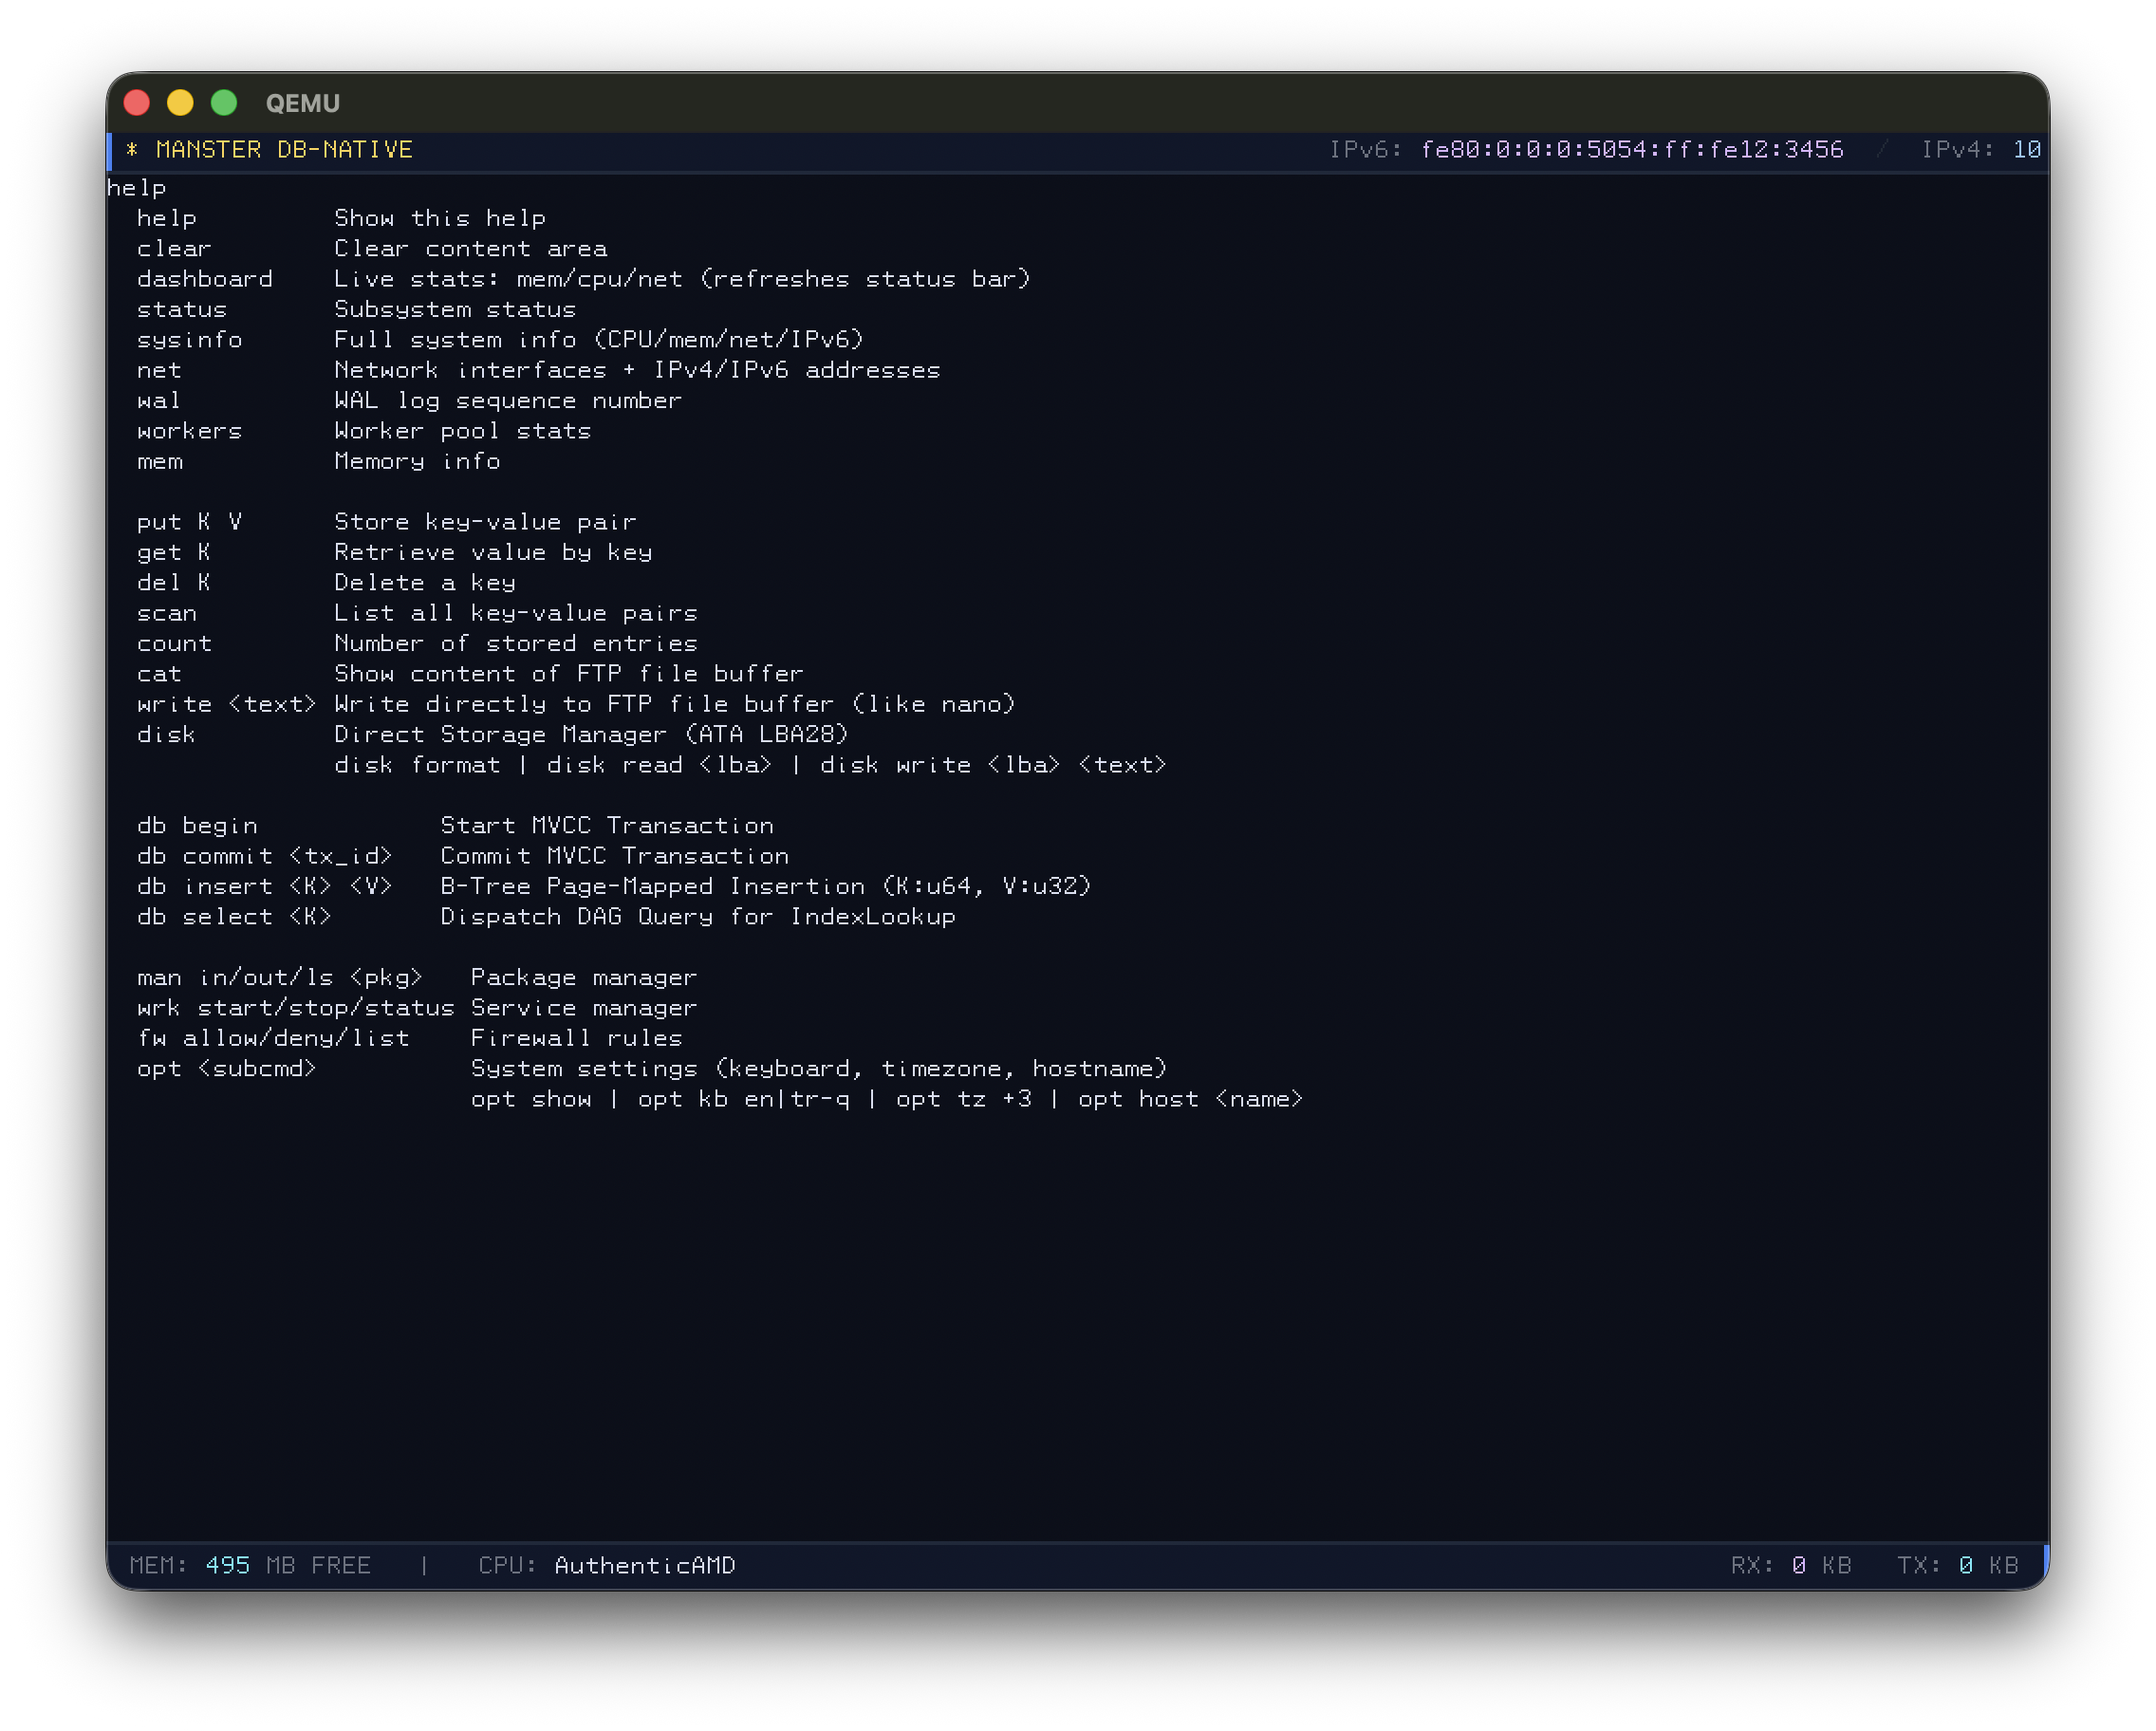Click the clear command to clear content
Screen dimensions: 2156x1731
[174, 248]
